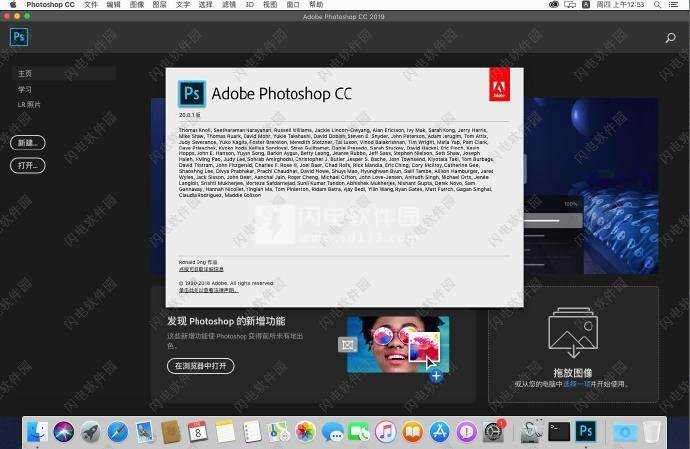Image resolution: width=690 pixels, height=449 pixels.
Task: Select the 主页 sidebar tab
Action: (x=64, y=74)
